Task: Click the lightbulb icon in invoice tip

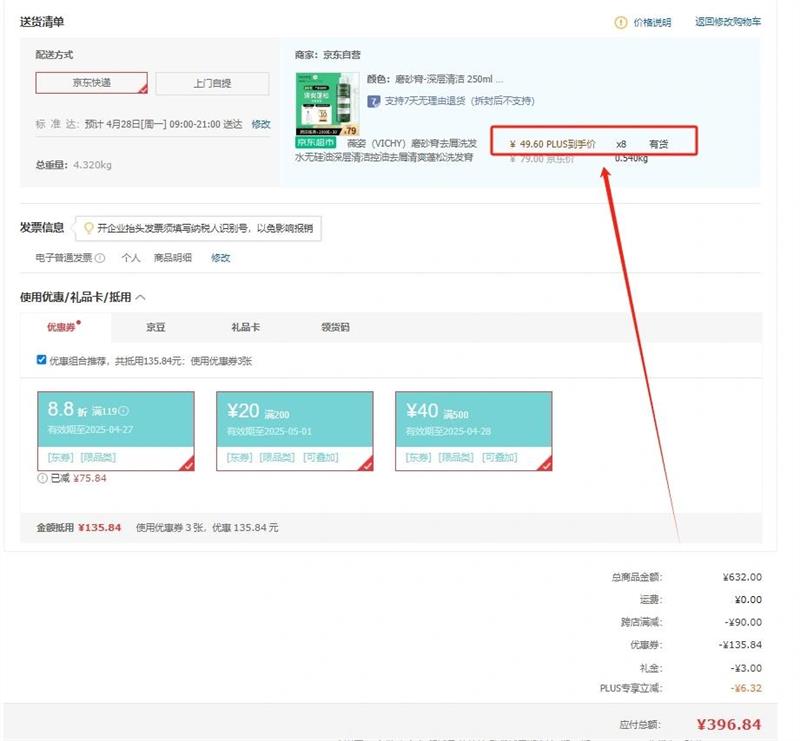Action: click(88, 228)
